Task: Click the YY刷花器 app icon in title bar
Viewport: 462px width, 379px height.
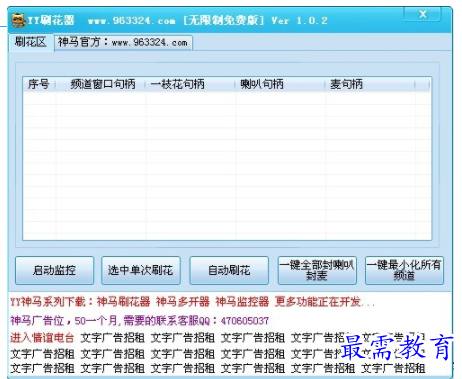Action: (x=19, y=20)
